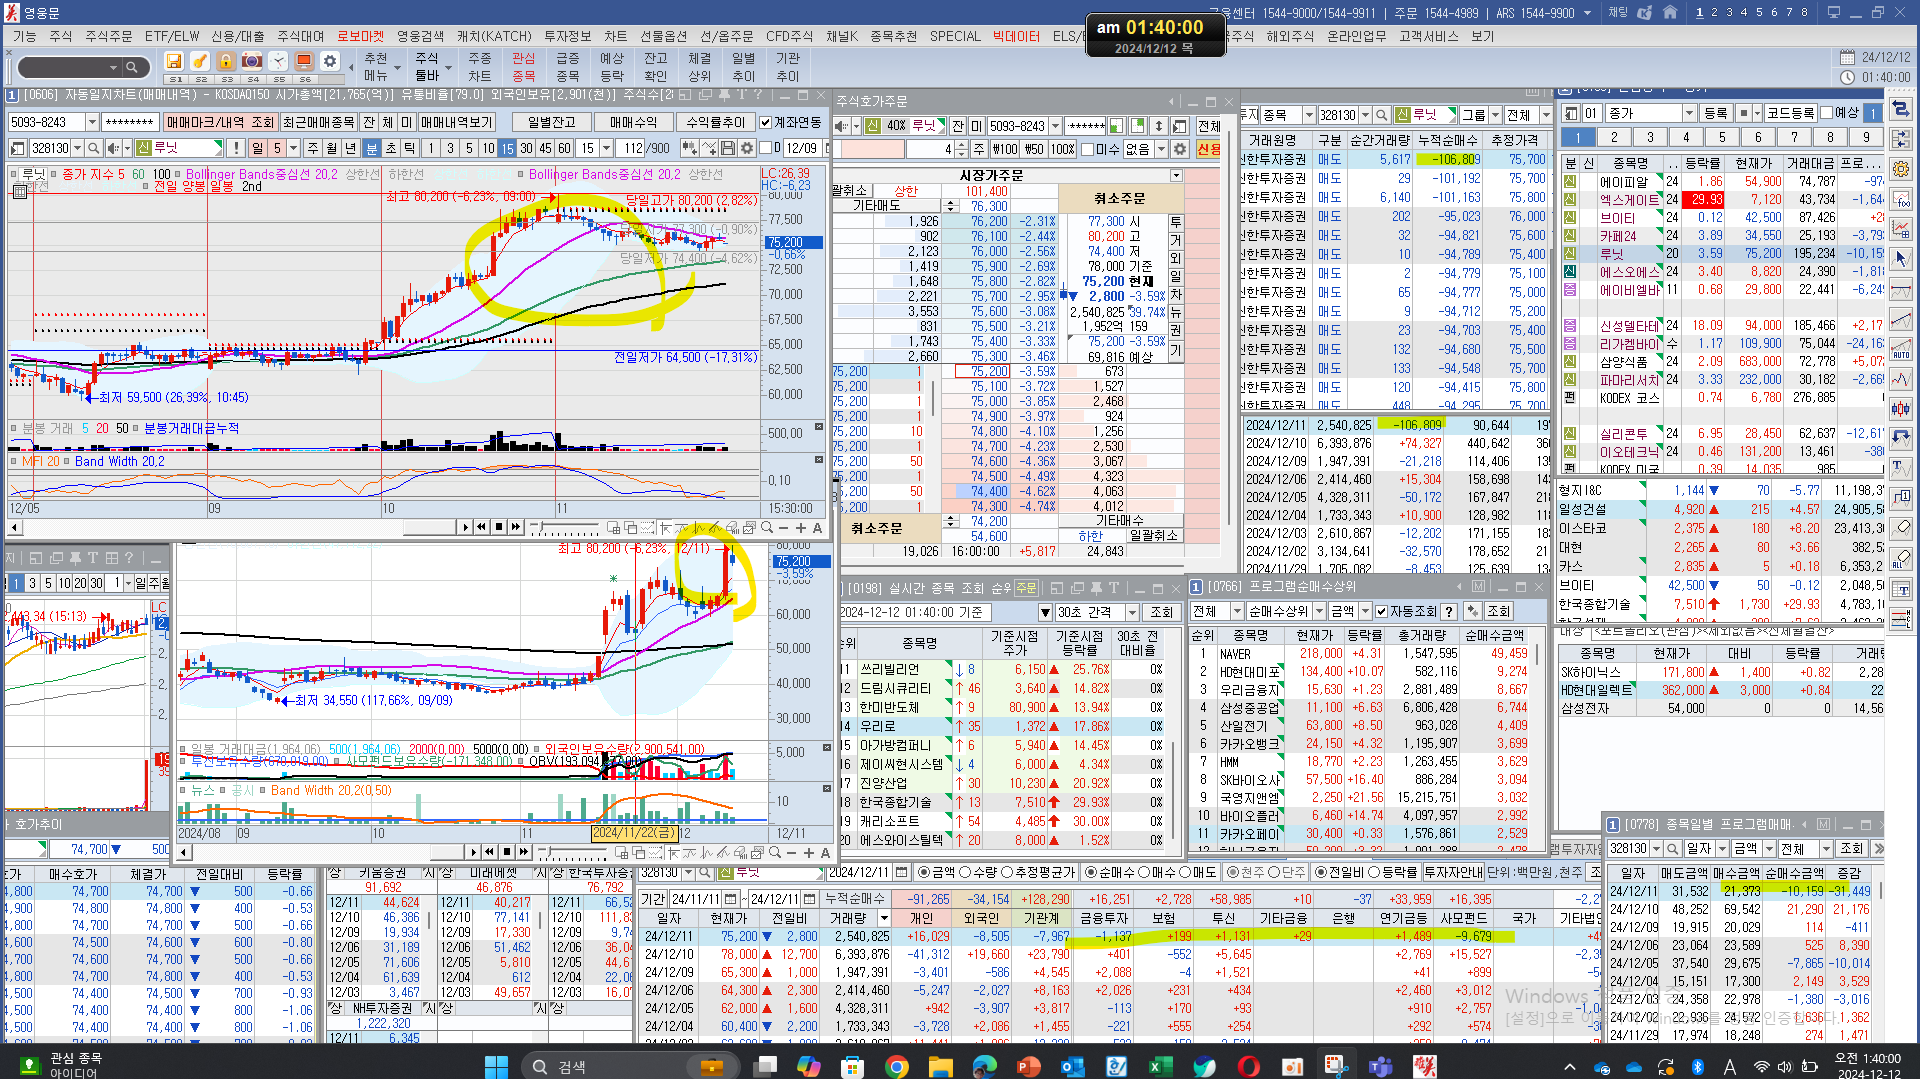Click the 수익률추이 button

pyautogui.click(x=715, y=122)
